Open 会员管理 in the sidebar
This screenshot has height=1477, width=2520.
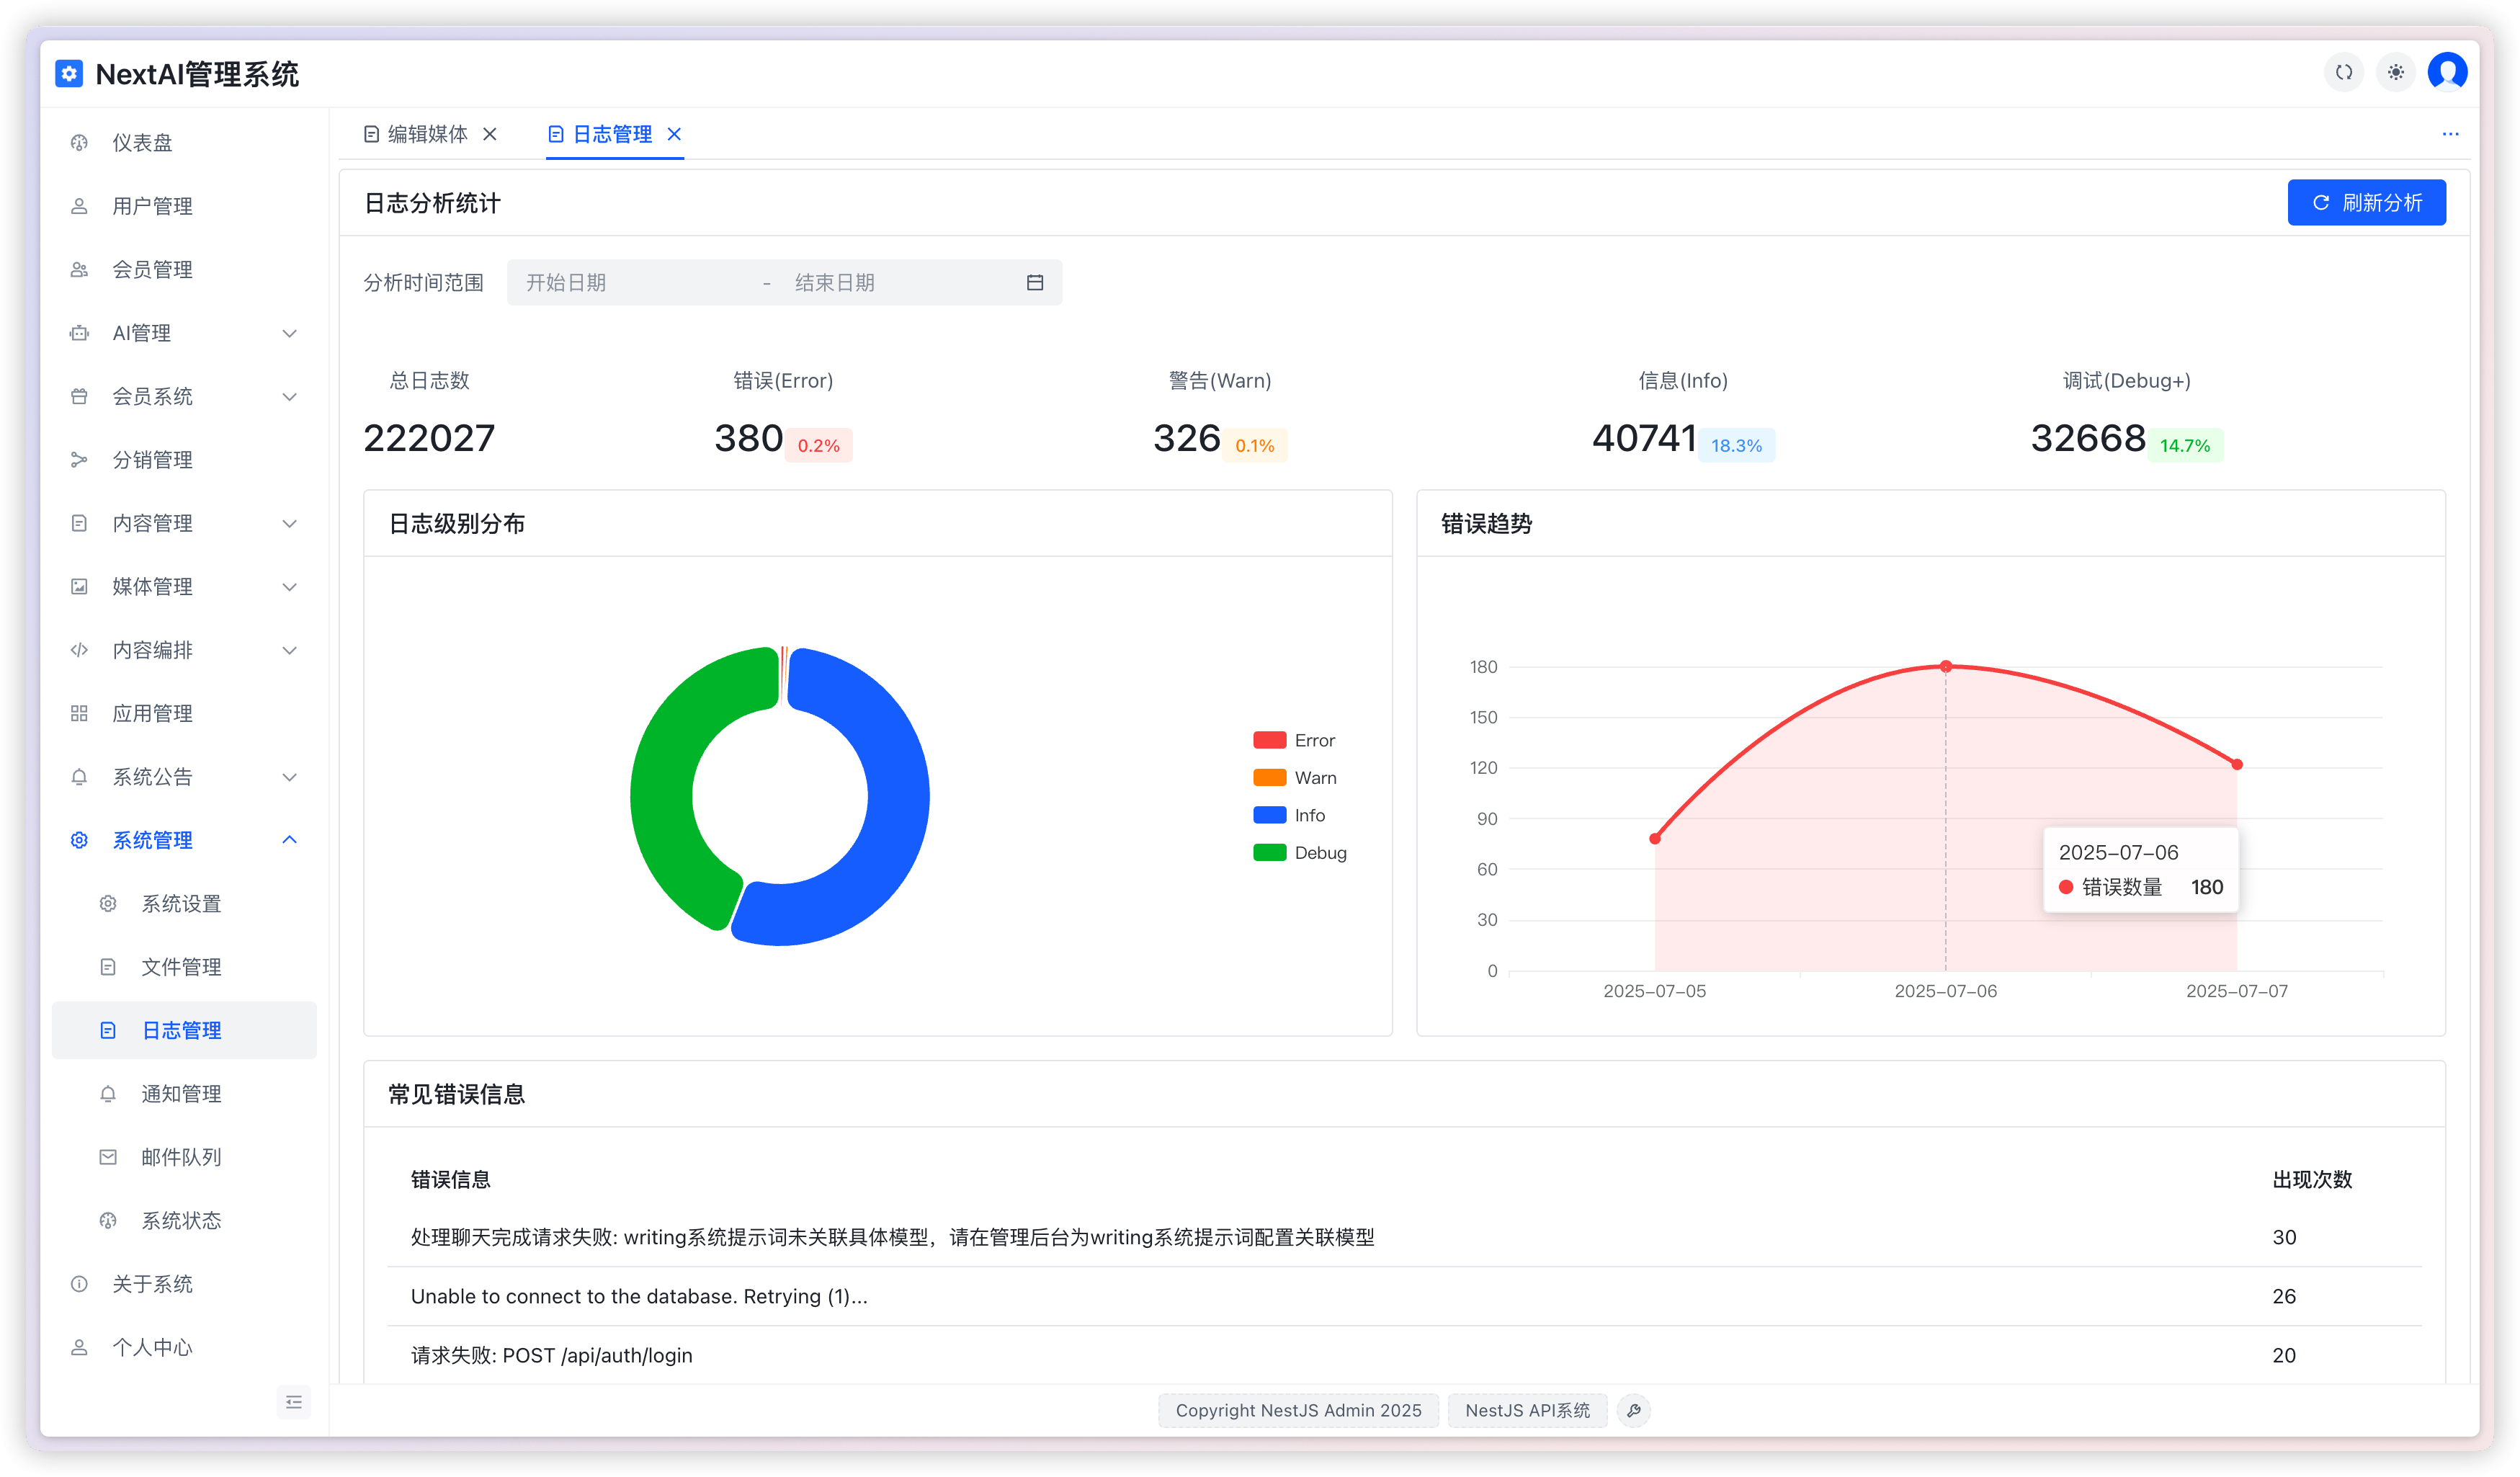click(x=184, y=270)
